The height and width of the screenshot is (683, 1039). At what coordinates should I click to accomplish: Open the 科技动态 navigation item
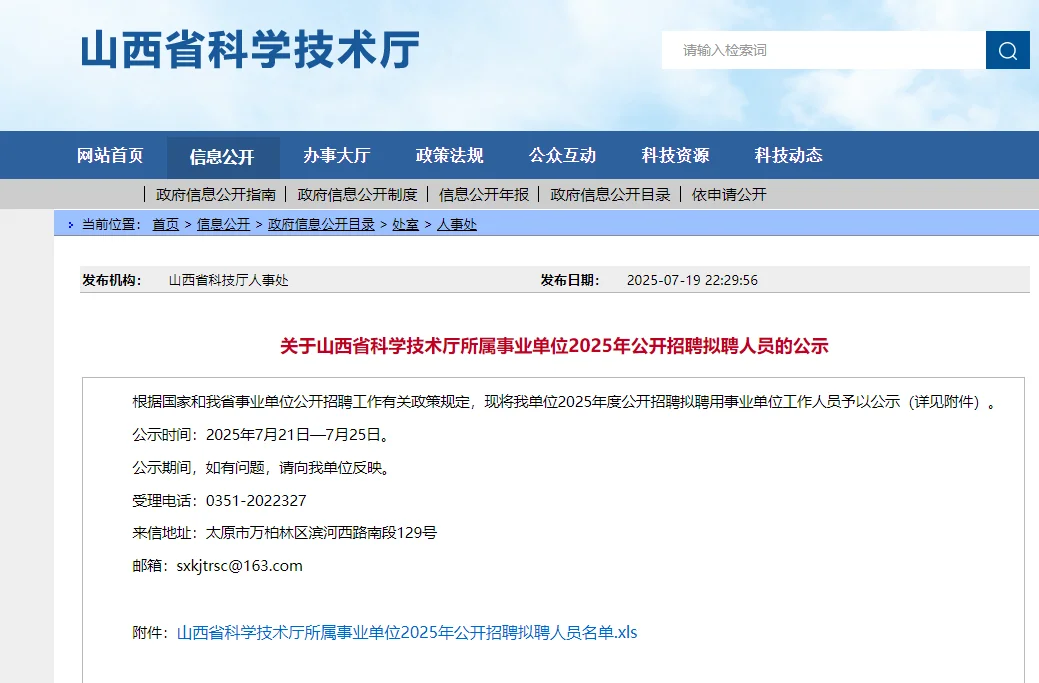click(x=789, y=156)
